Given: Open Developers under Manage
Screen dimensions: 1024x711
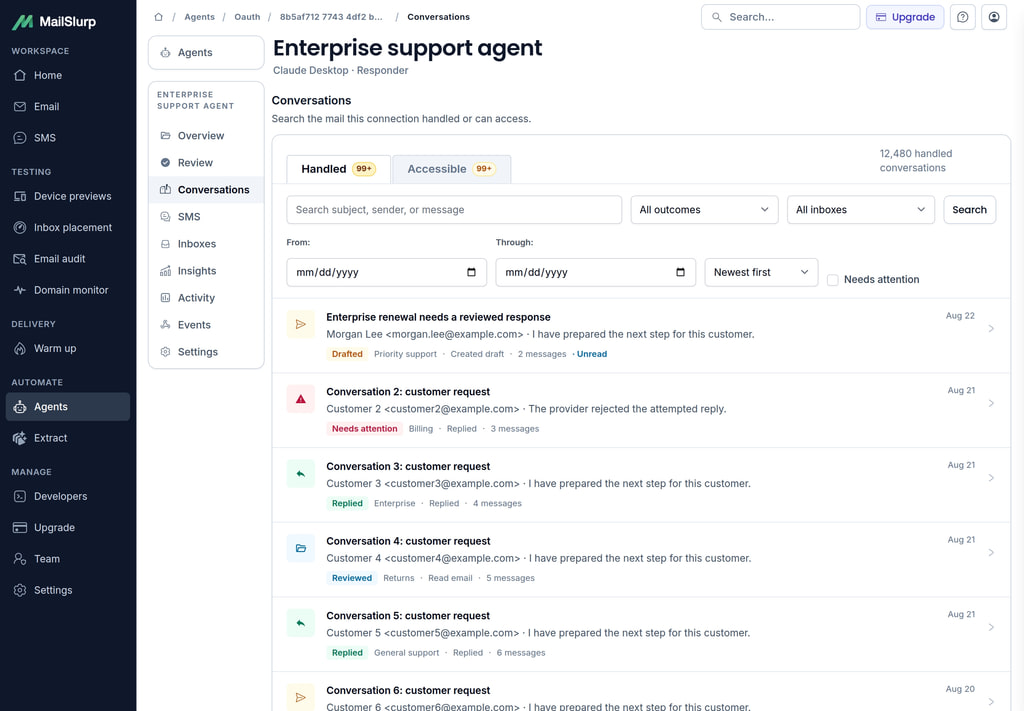Looking at the screenshot, I should pos(68,496).
